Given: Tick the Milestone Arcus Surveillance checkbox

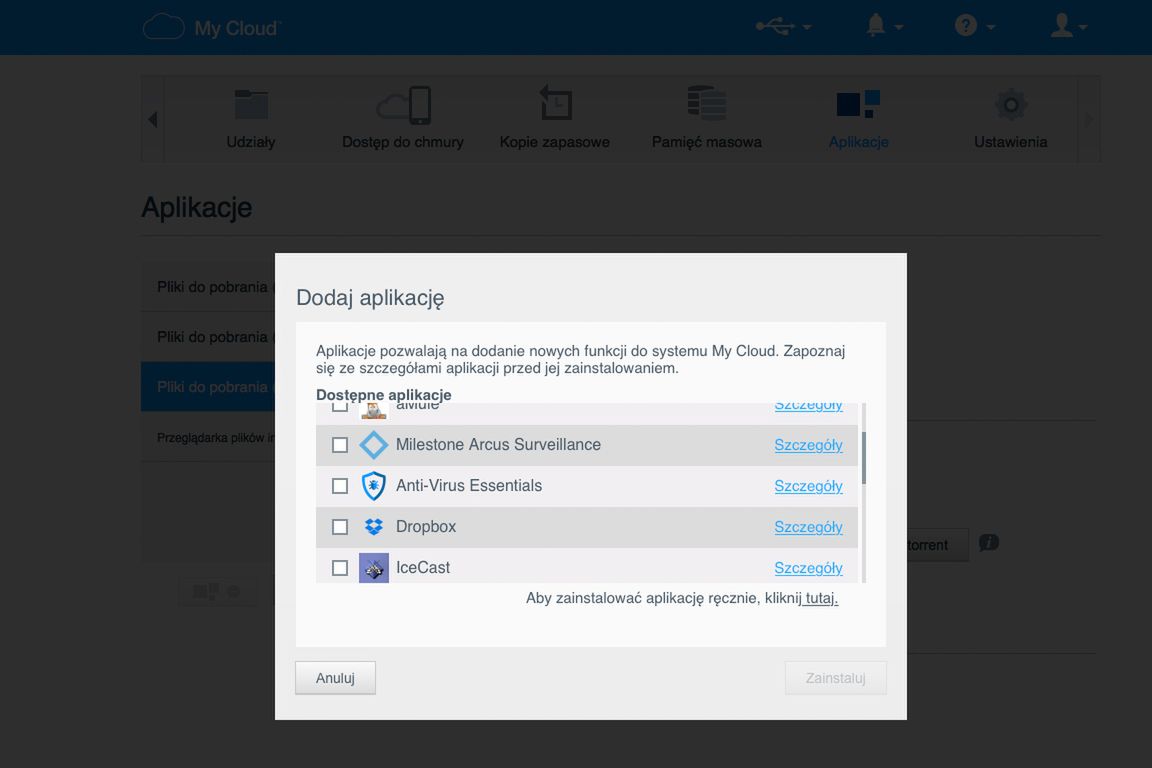Looking at the screenshot, I should pos(339,445).
